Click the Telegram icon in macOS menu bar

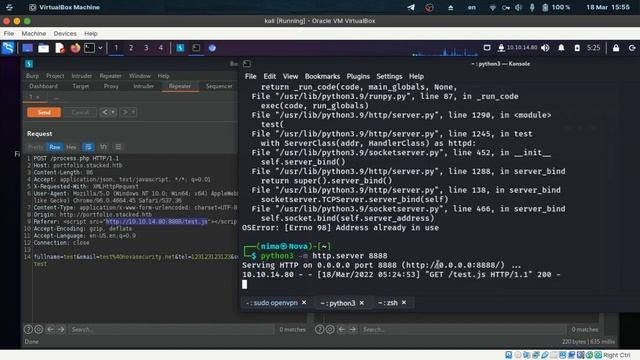(411, 7)
